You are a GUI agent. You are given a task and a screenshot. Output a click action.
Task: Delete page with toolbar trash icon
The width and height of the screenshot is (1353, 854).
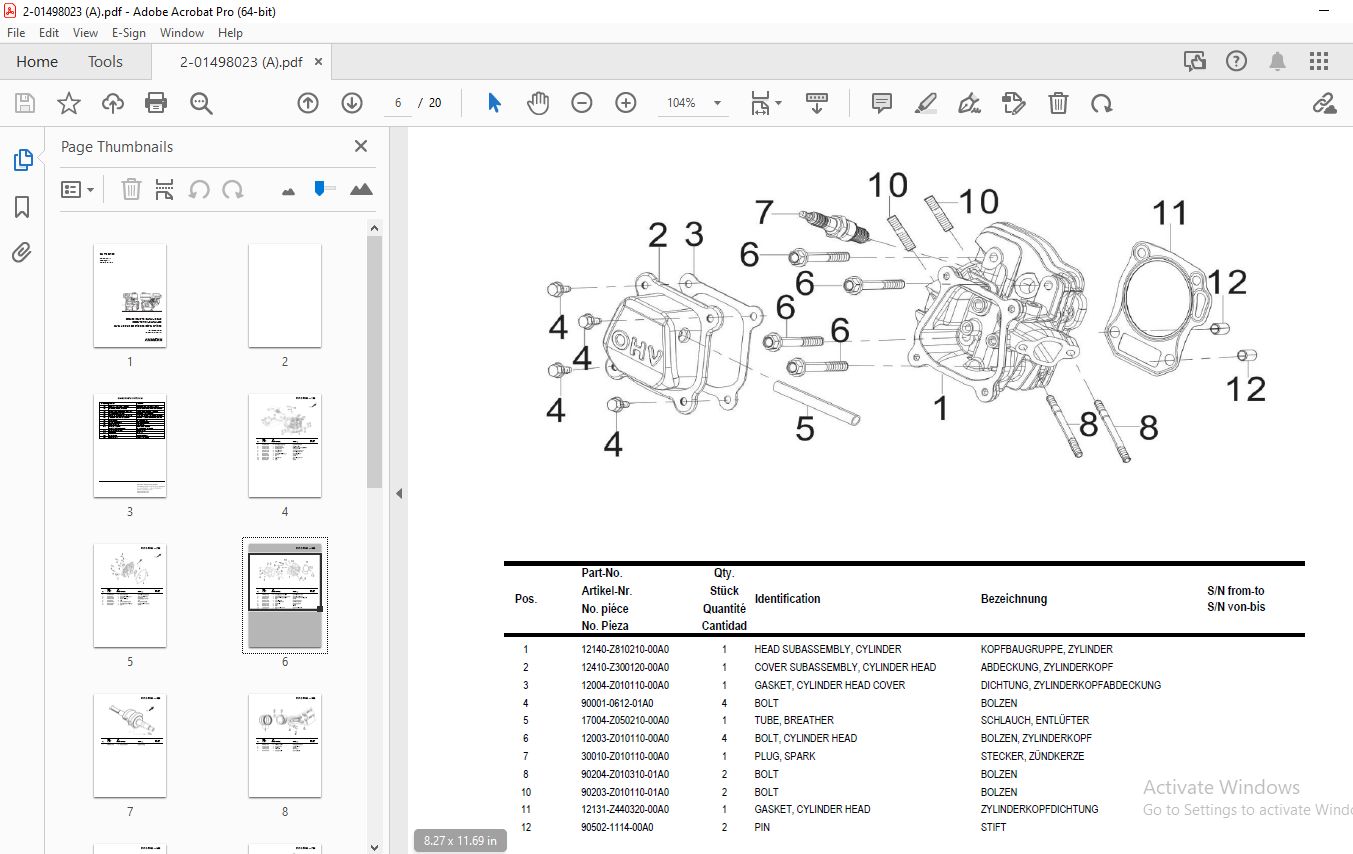[x=1058, y=103]
